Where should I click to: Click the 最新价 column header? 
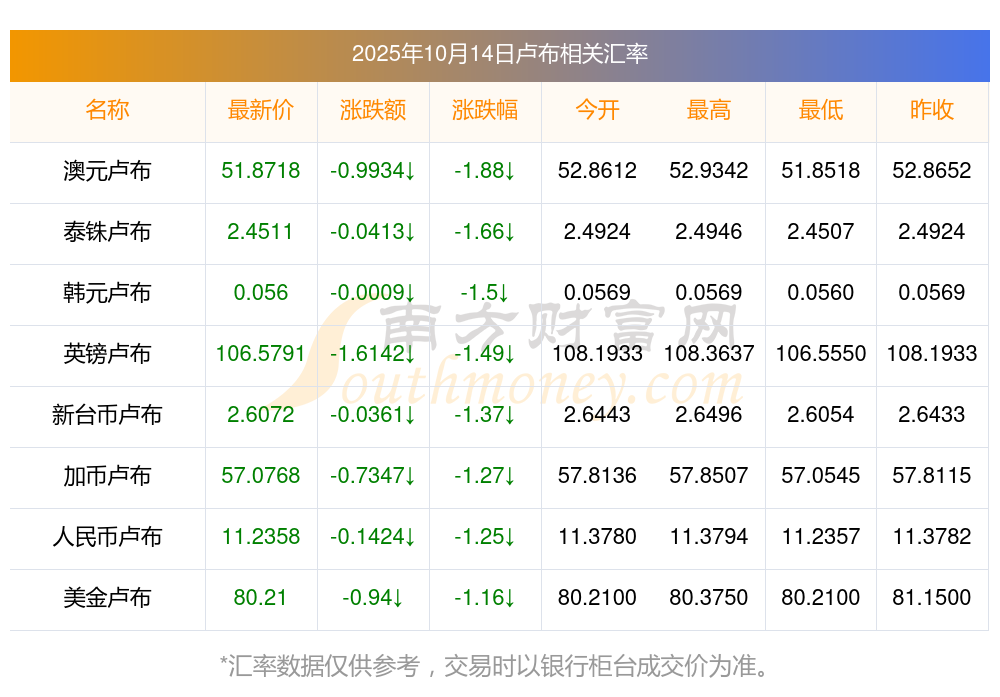[x=261, y=111]
